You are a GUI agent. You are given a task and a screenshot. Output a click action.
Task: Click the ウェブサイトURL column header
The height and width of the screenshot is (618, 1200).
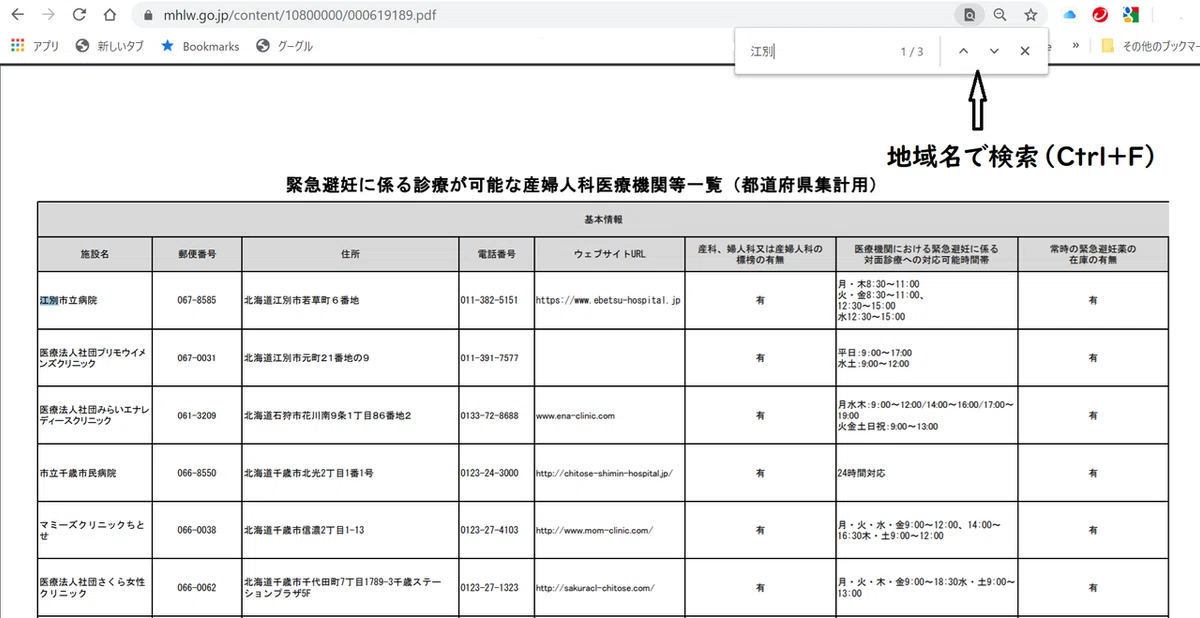point(610,254)
